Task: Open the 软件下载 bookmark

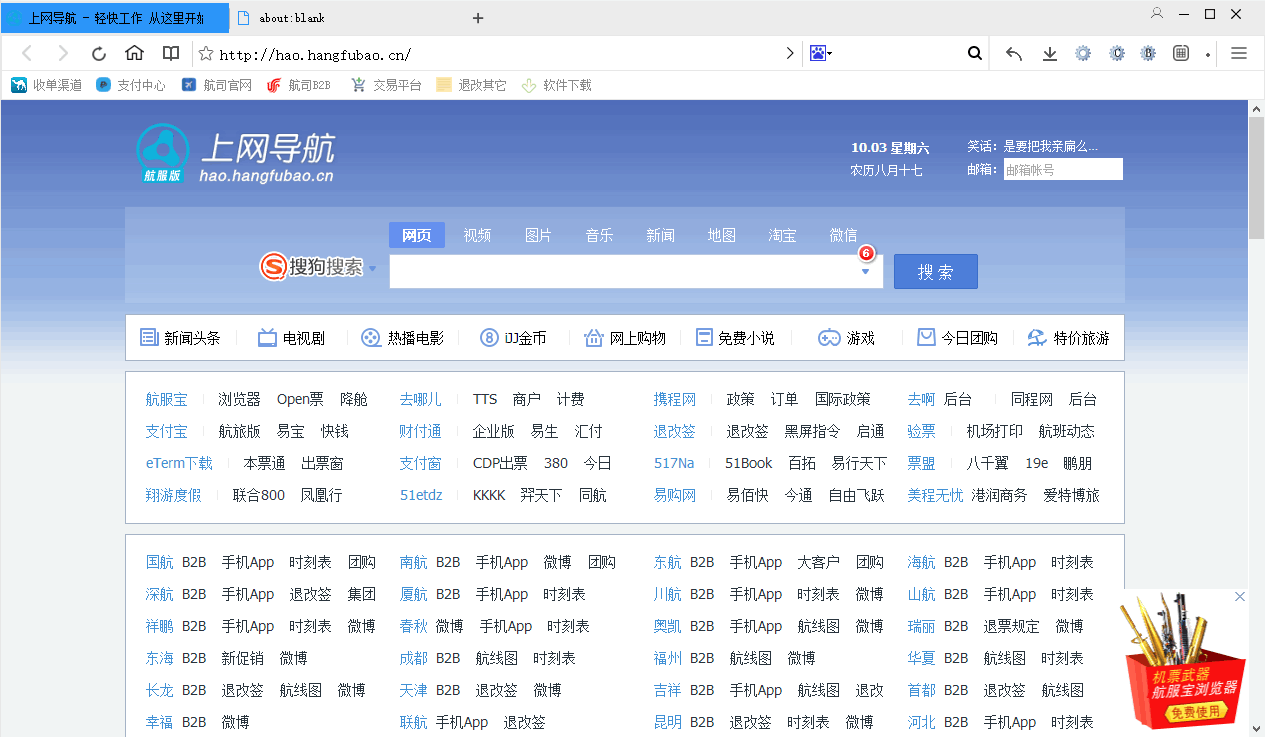Action: [557, 86]
